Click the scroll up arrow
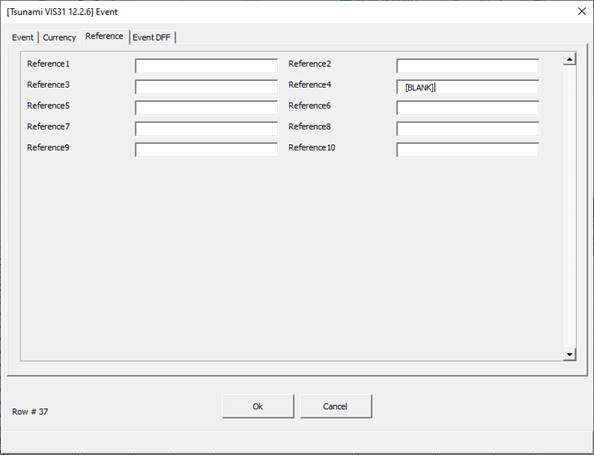The image size is (594, 455). click(569, 59)
